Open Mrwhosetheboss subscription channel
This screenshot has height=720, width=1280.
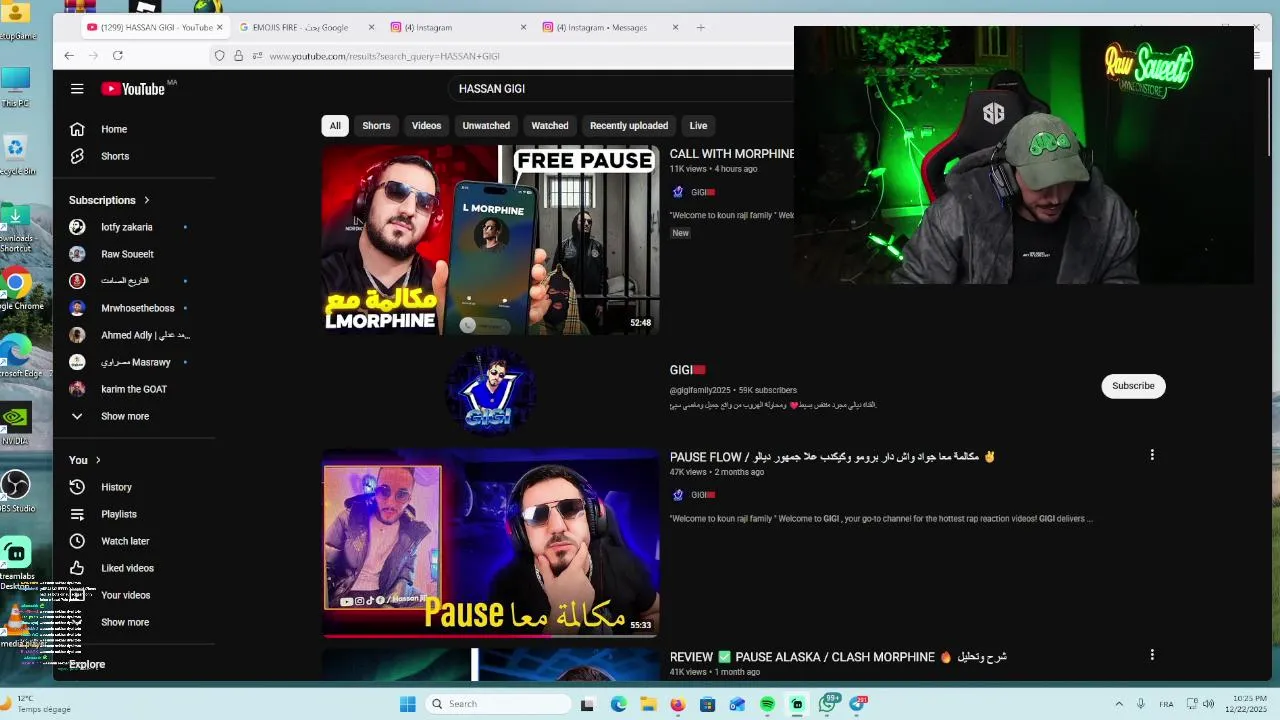point(138,308)
